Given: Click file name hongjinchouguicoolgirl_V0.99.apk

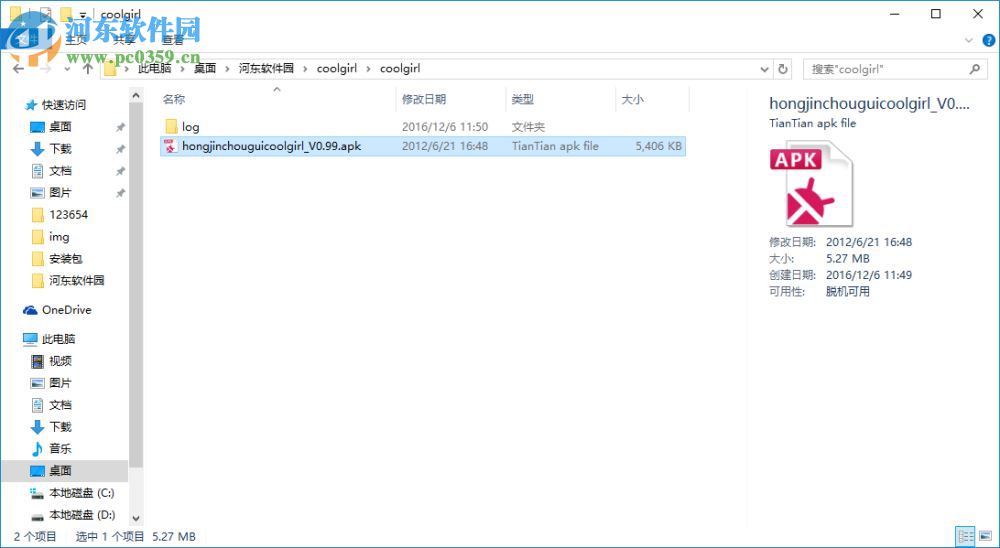Looking at the screenshot, I should pyautogui.click(x=272, y=146).
